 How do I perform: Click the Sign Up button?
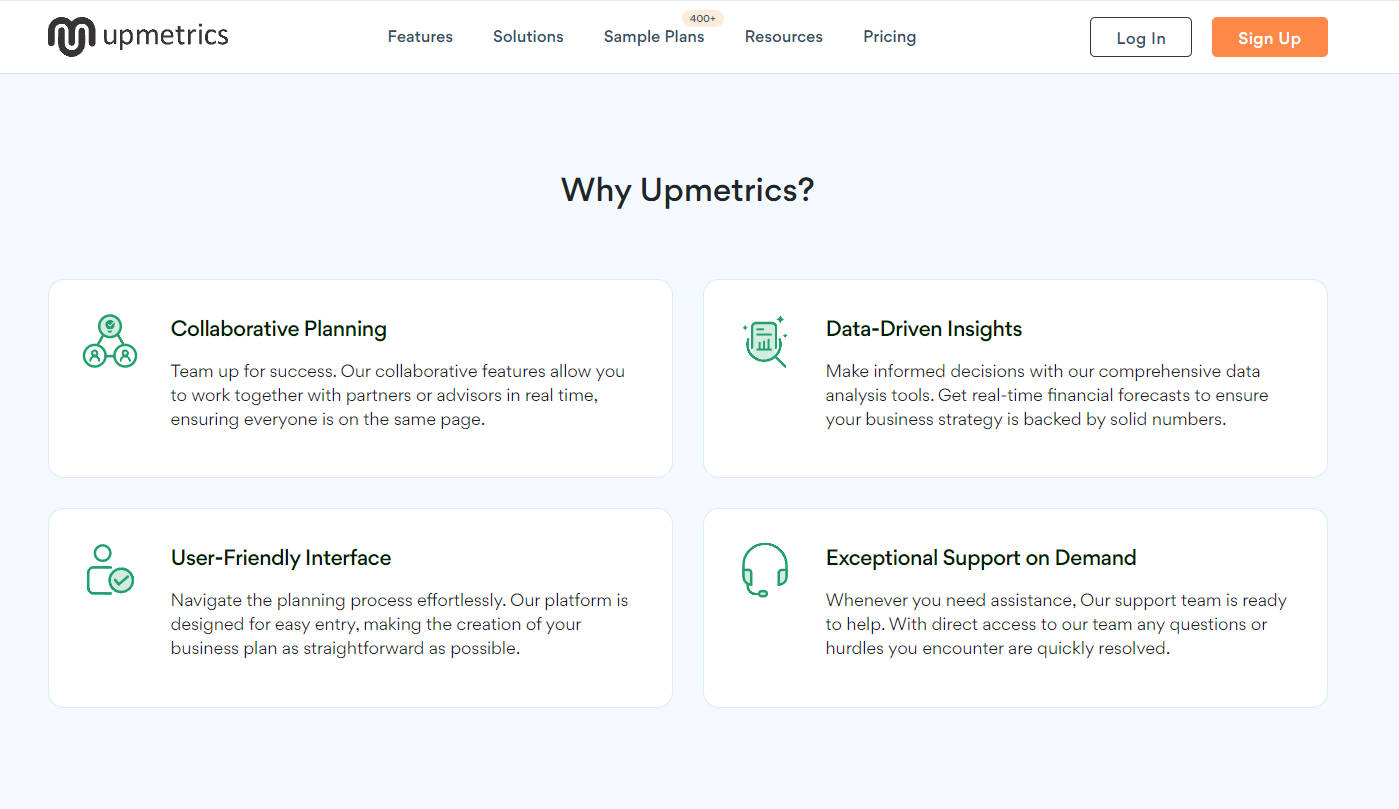[x=1269, y=37]
